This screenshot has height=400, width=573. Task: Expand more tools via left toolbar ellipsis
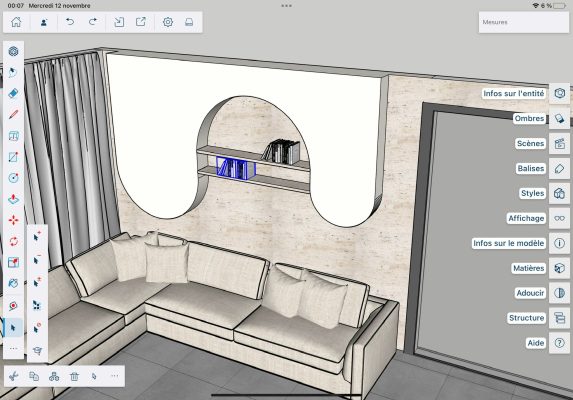(x=14, y=348)
